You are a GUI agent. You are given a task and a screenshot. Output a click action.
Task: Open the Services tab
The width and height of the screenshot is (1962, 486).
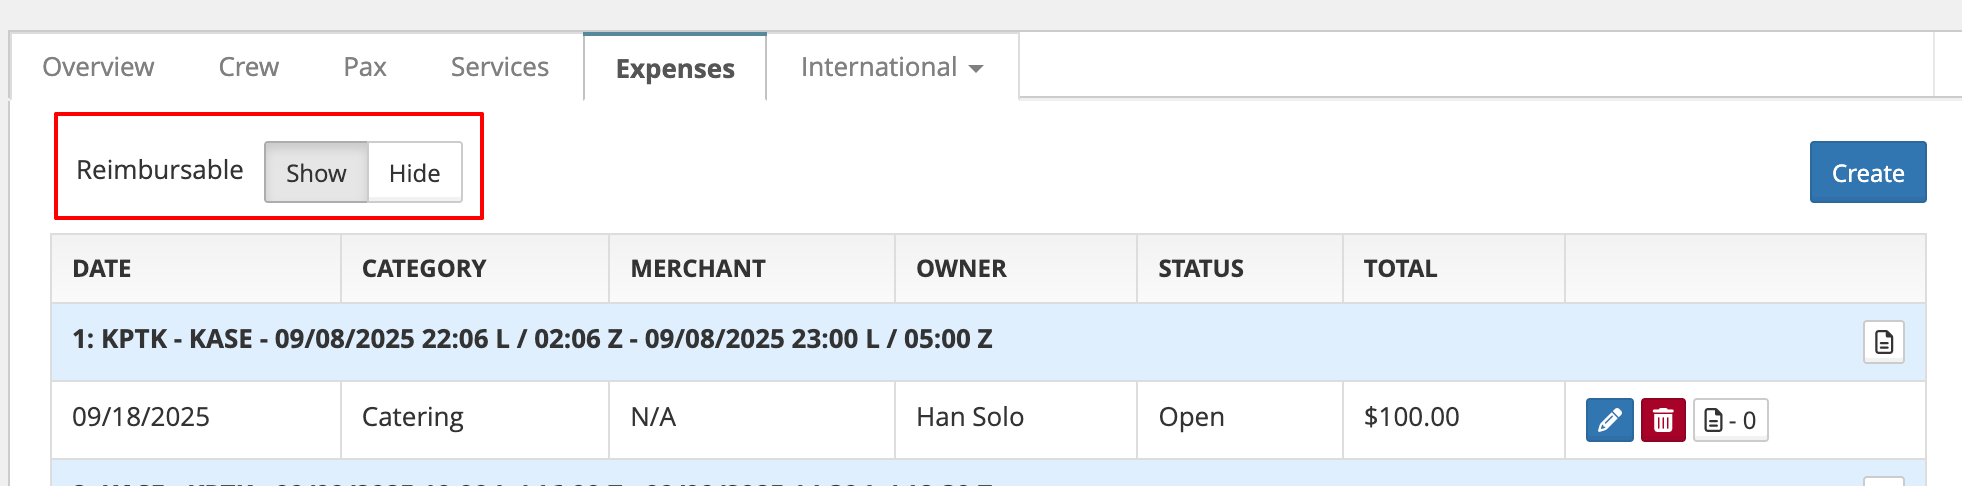click(499, 67)
